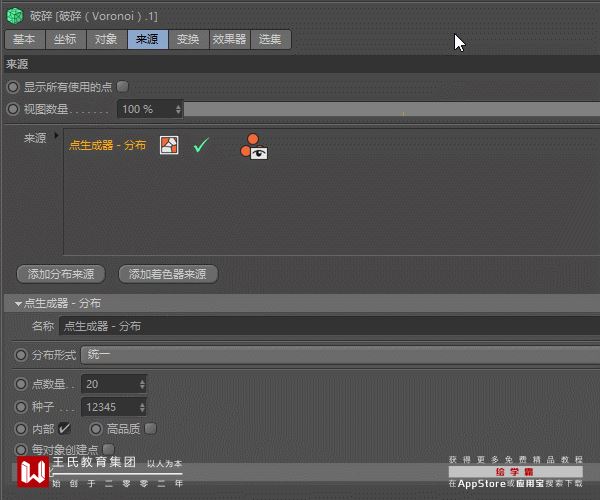The image size is (600, 500).
Task: Click the animation dot beside 每对象创建点
Action: point(21,449)
